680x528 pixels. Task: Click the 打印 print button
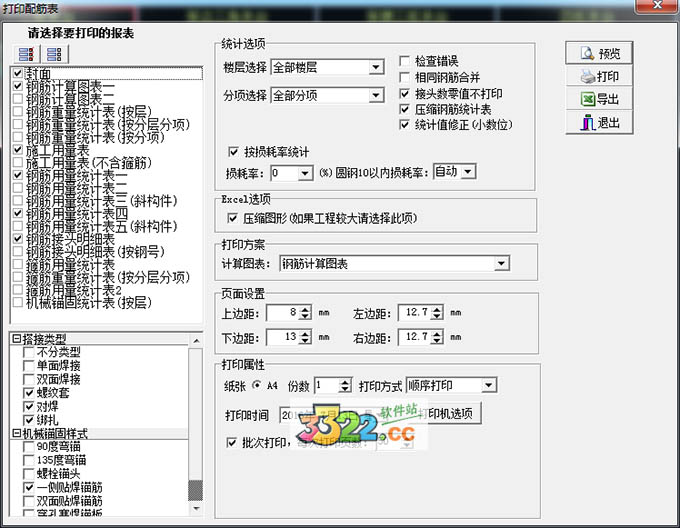[599, 76]
